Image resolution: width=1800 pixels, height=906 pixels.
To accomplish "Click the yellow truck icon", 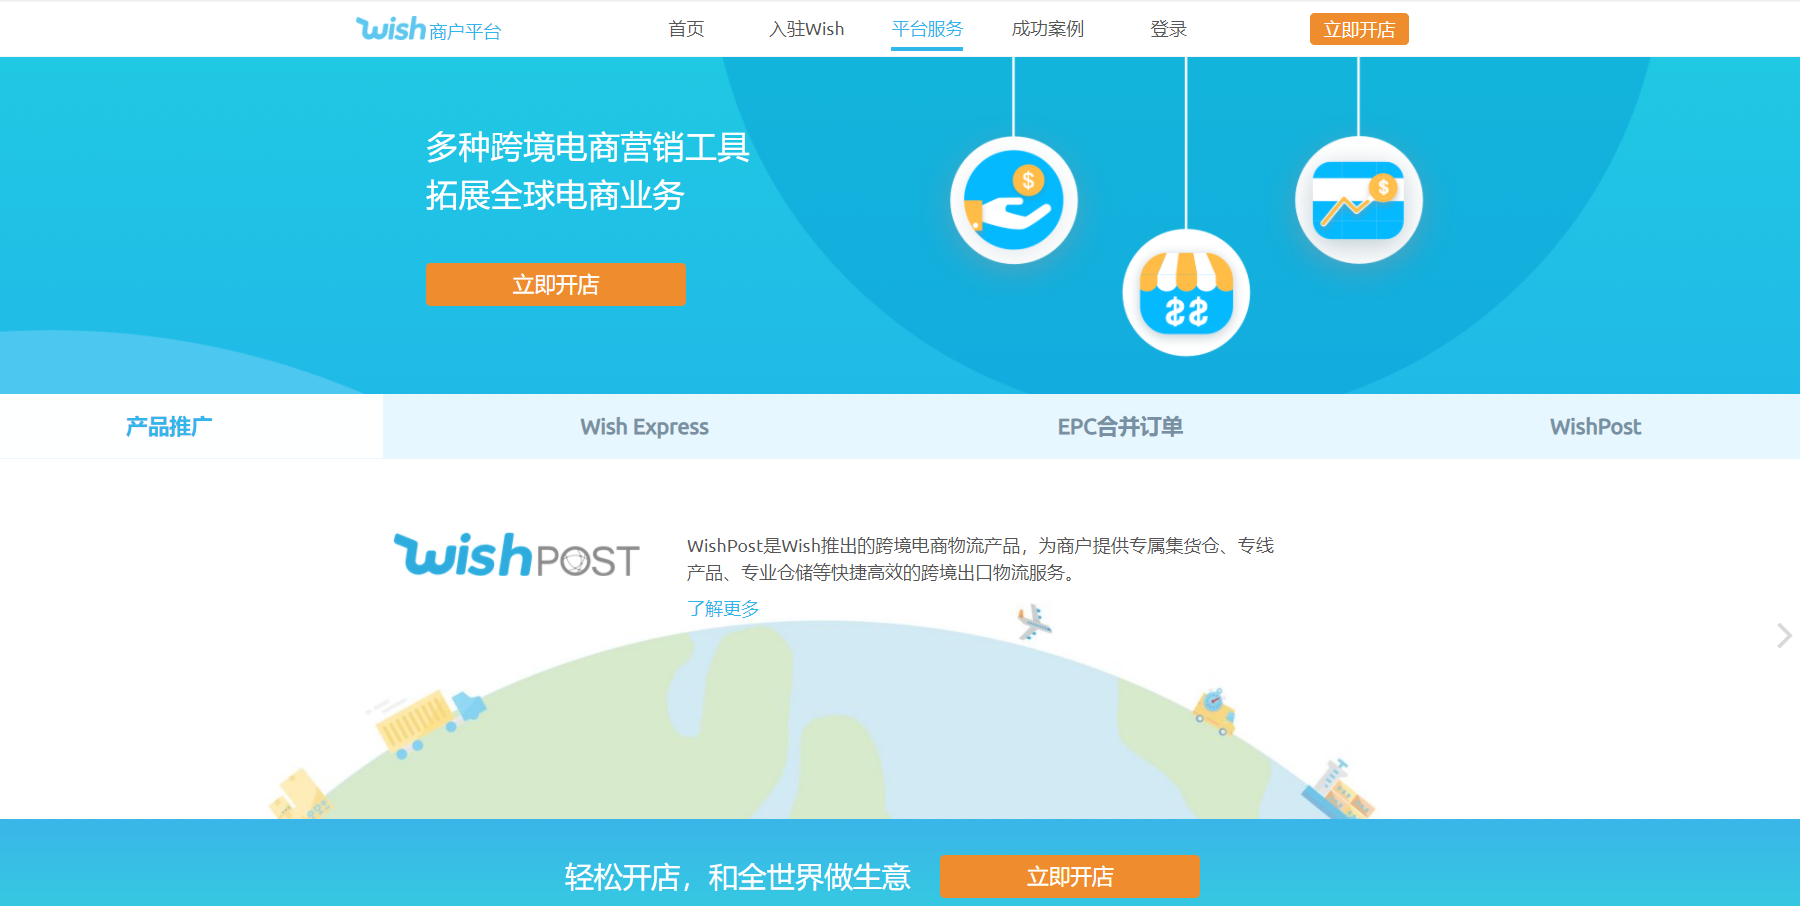I will (429, 722).
